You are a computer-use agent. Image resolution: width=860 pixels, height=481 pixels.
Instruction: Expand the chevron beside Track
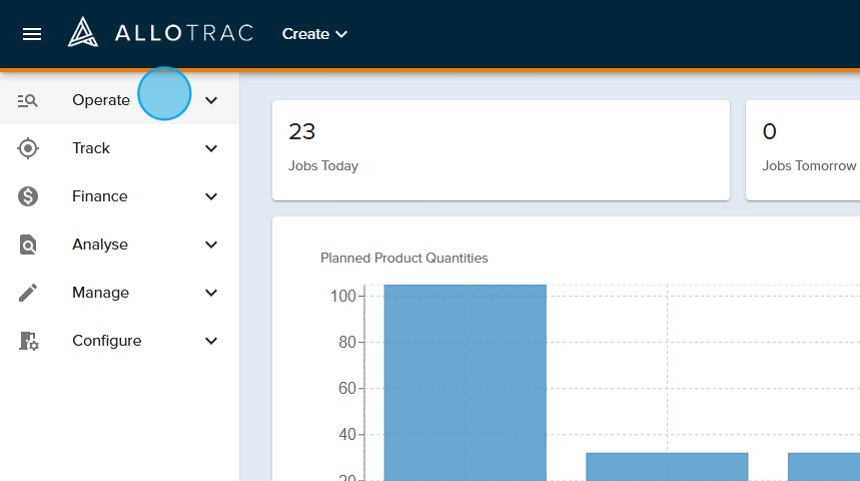[x=211, y=148]
